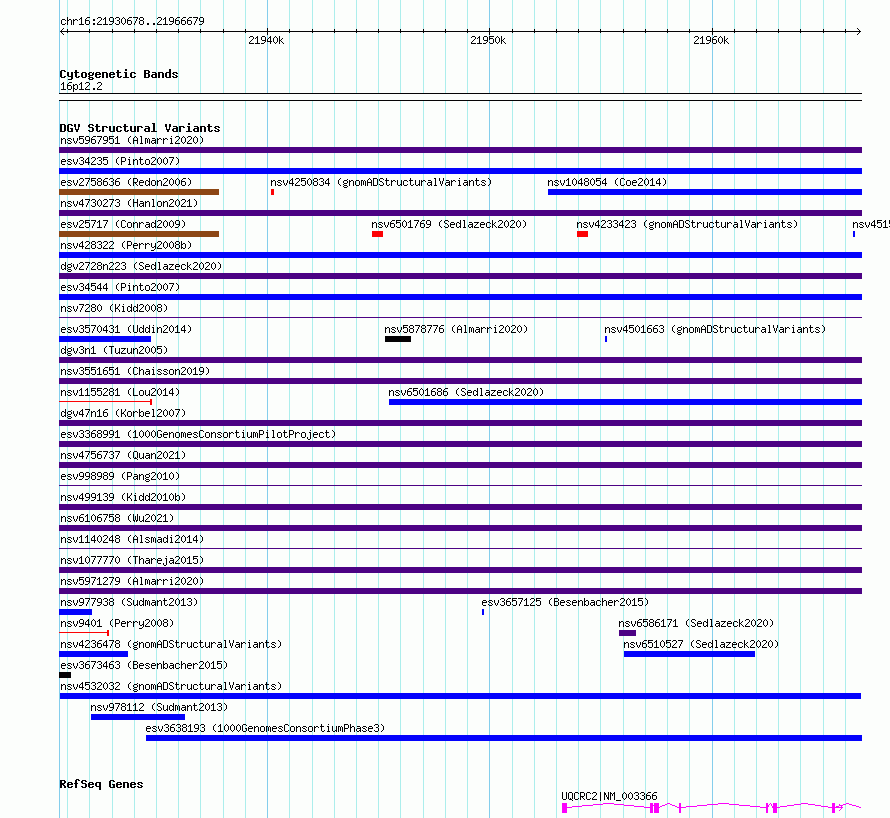Click the ruler's left arrow end

(62, 31)
